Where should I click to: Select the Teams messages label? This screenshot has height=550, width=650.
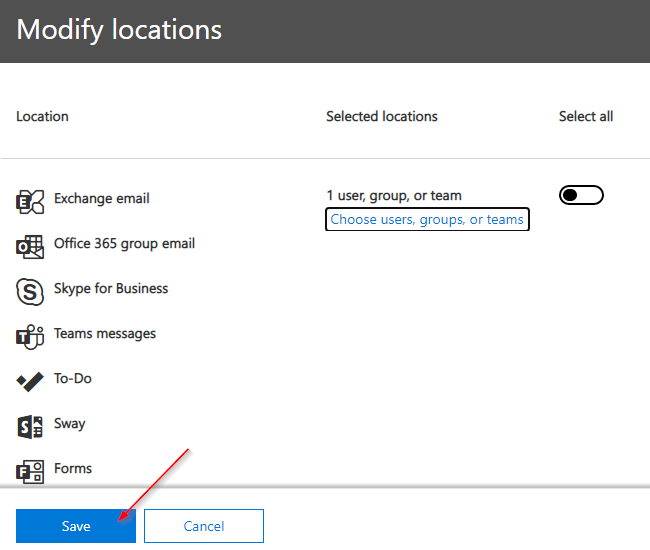(105, 334)
